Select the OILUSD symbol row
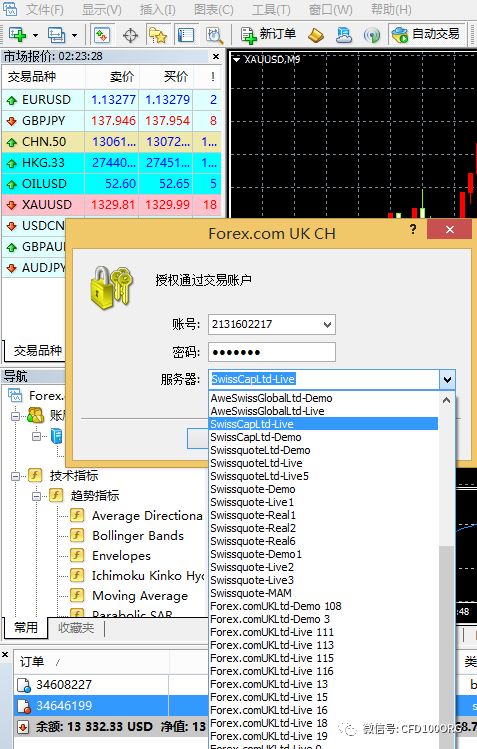The height and width of the screenshot is (749, 477). (112, 184)
